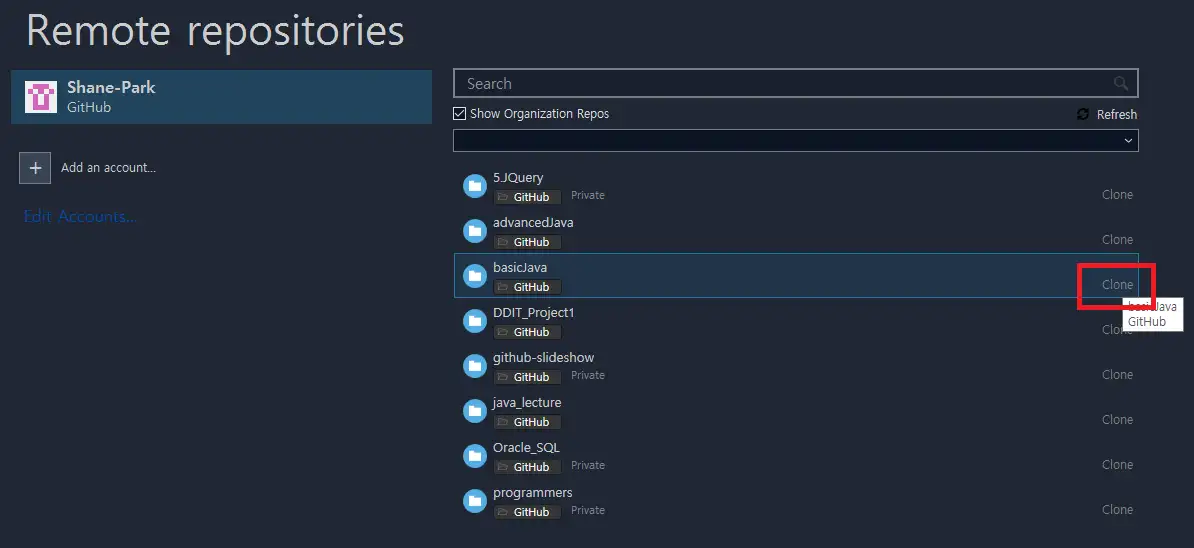This screenshot has width=1194, height=548.
Task: Click the basicJava repository folder icon
Action: 475,276
